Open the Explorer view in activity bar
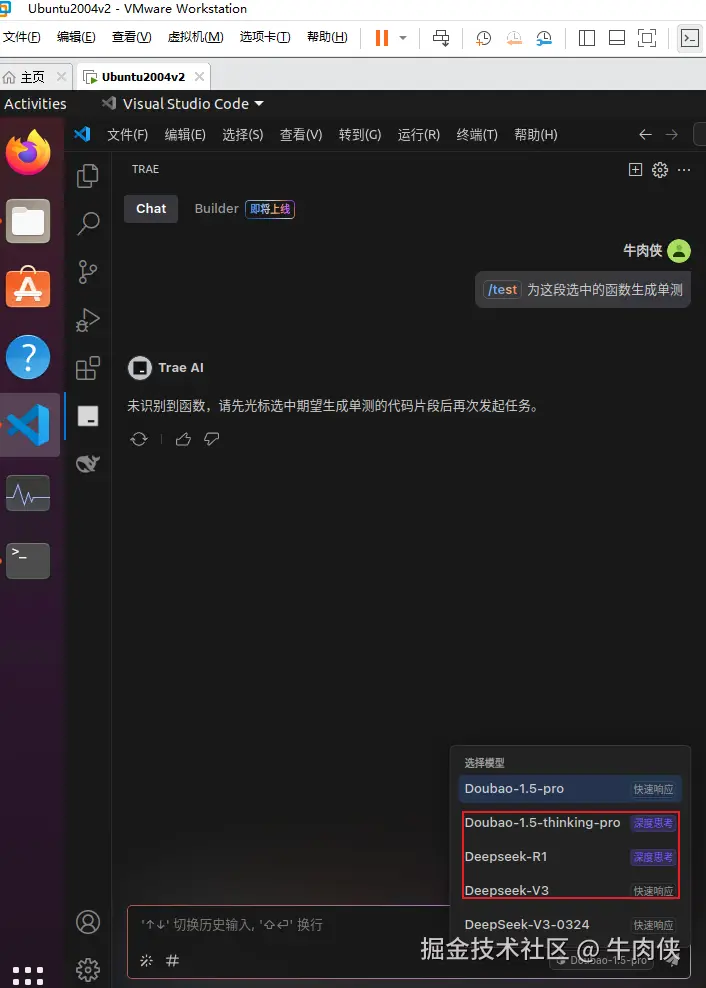Viewport: 706px width, 988px height. (x=88, y=176)
